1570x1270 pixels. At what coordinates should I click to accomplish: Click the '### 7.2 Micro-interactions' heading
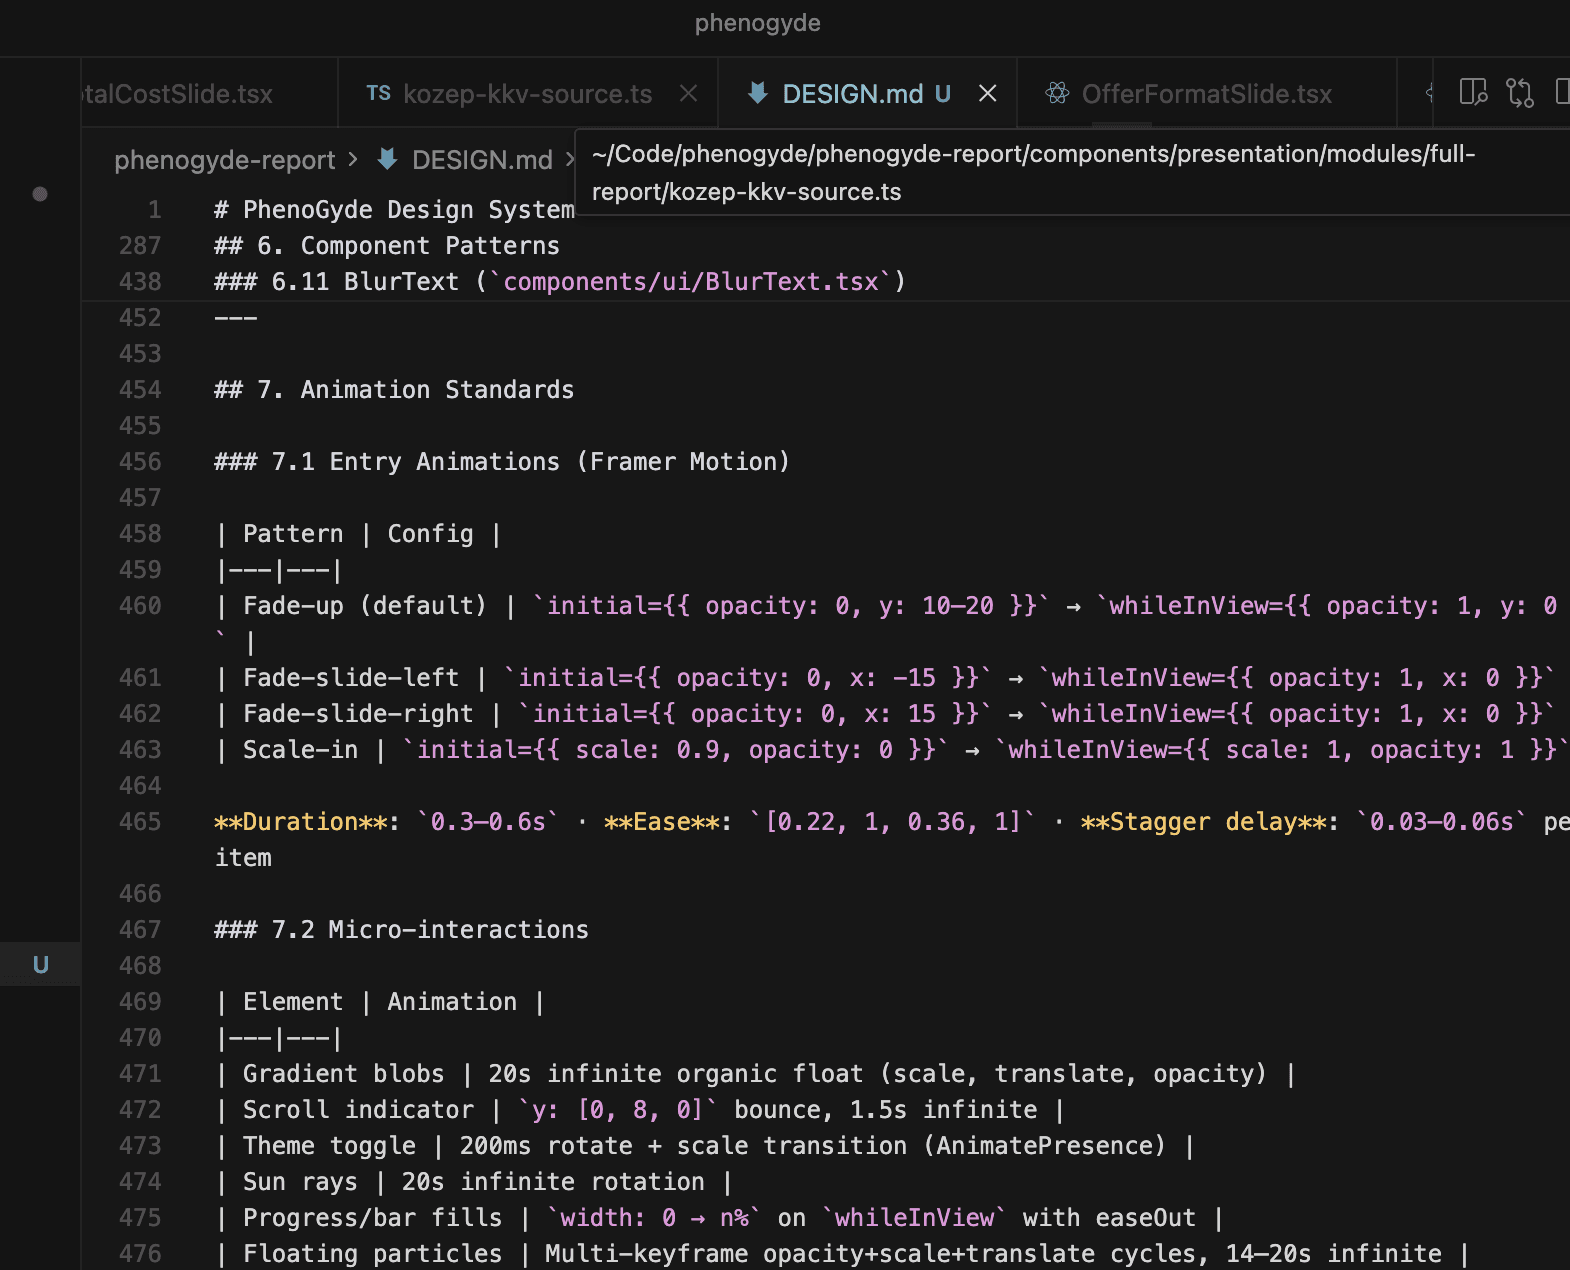401,929
